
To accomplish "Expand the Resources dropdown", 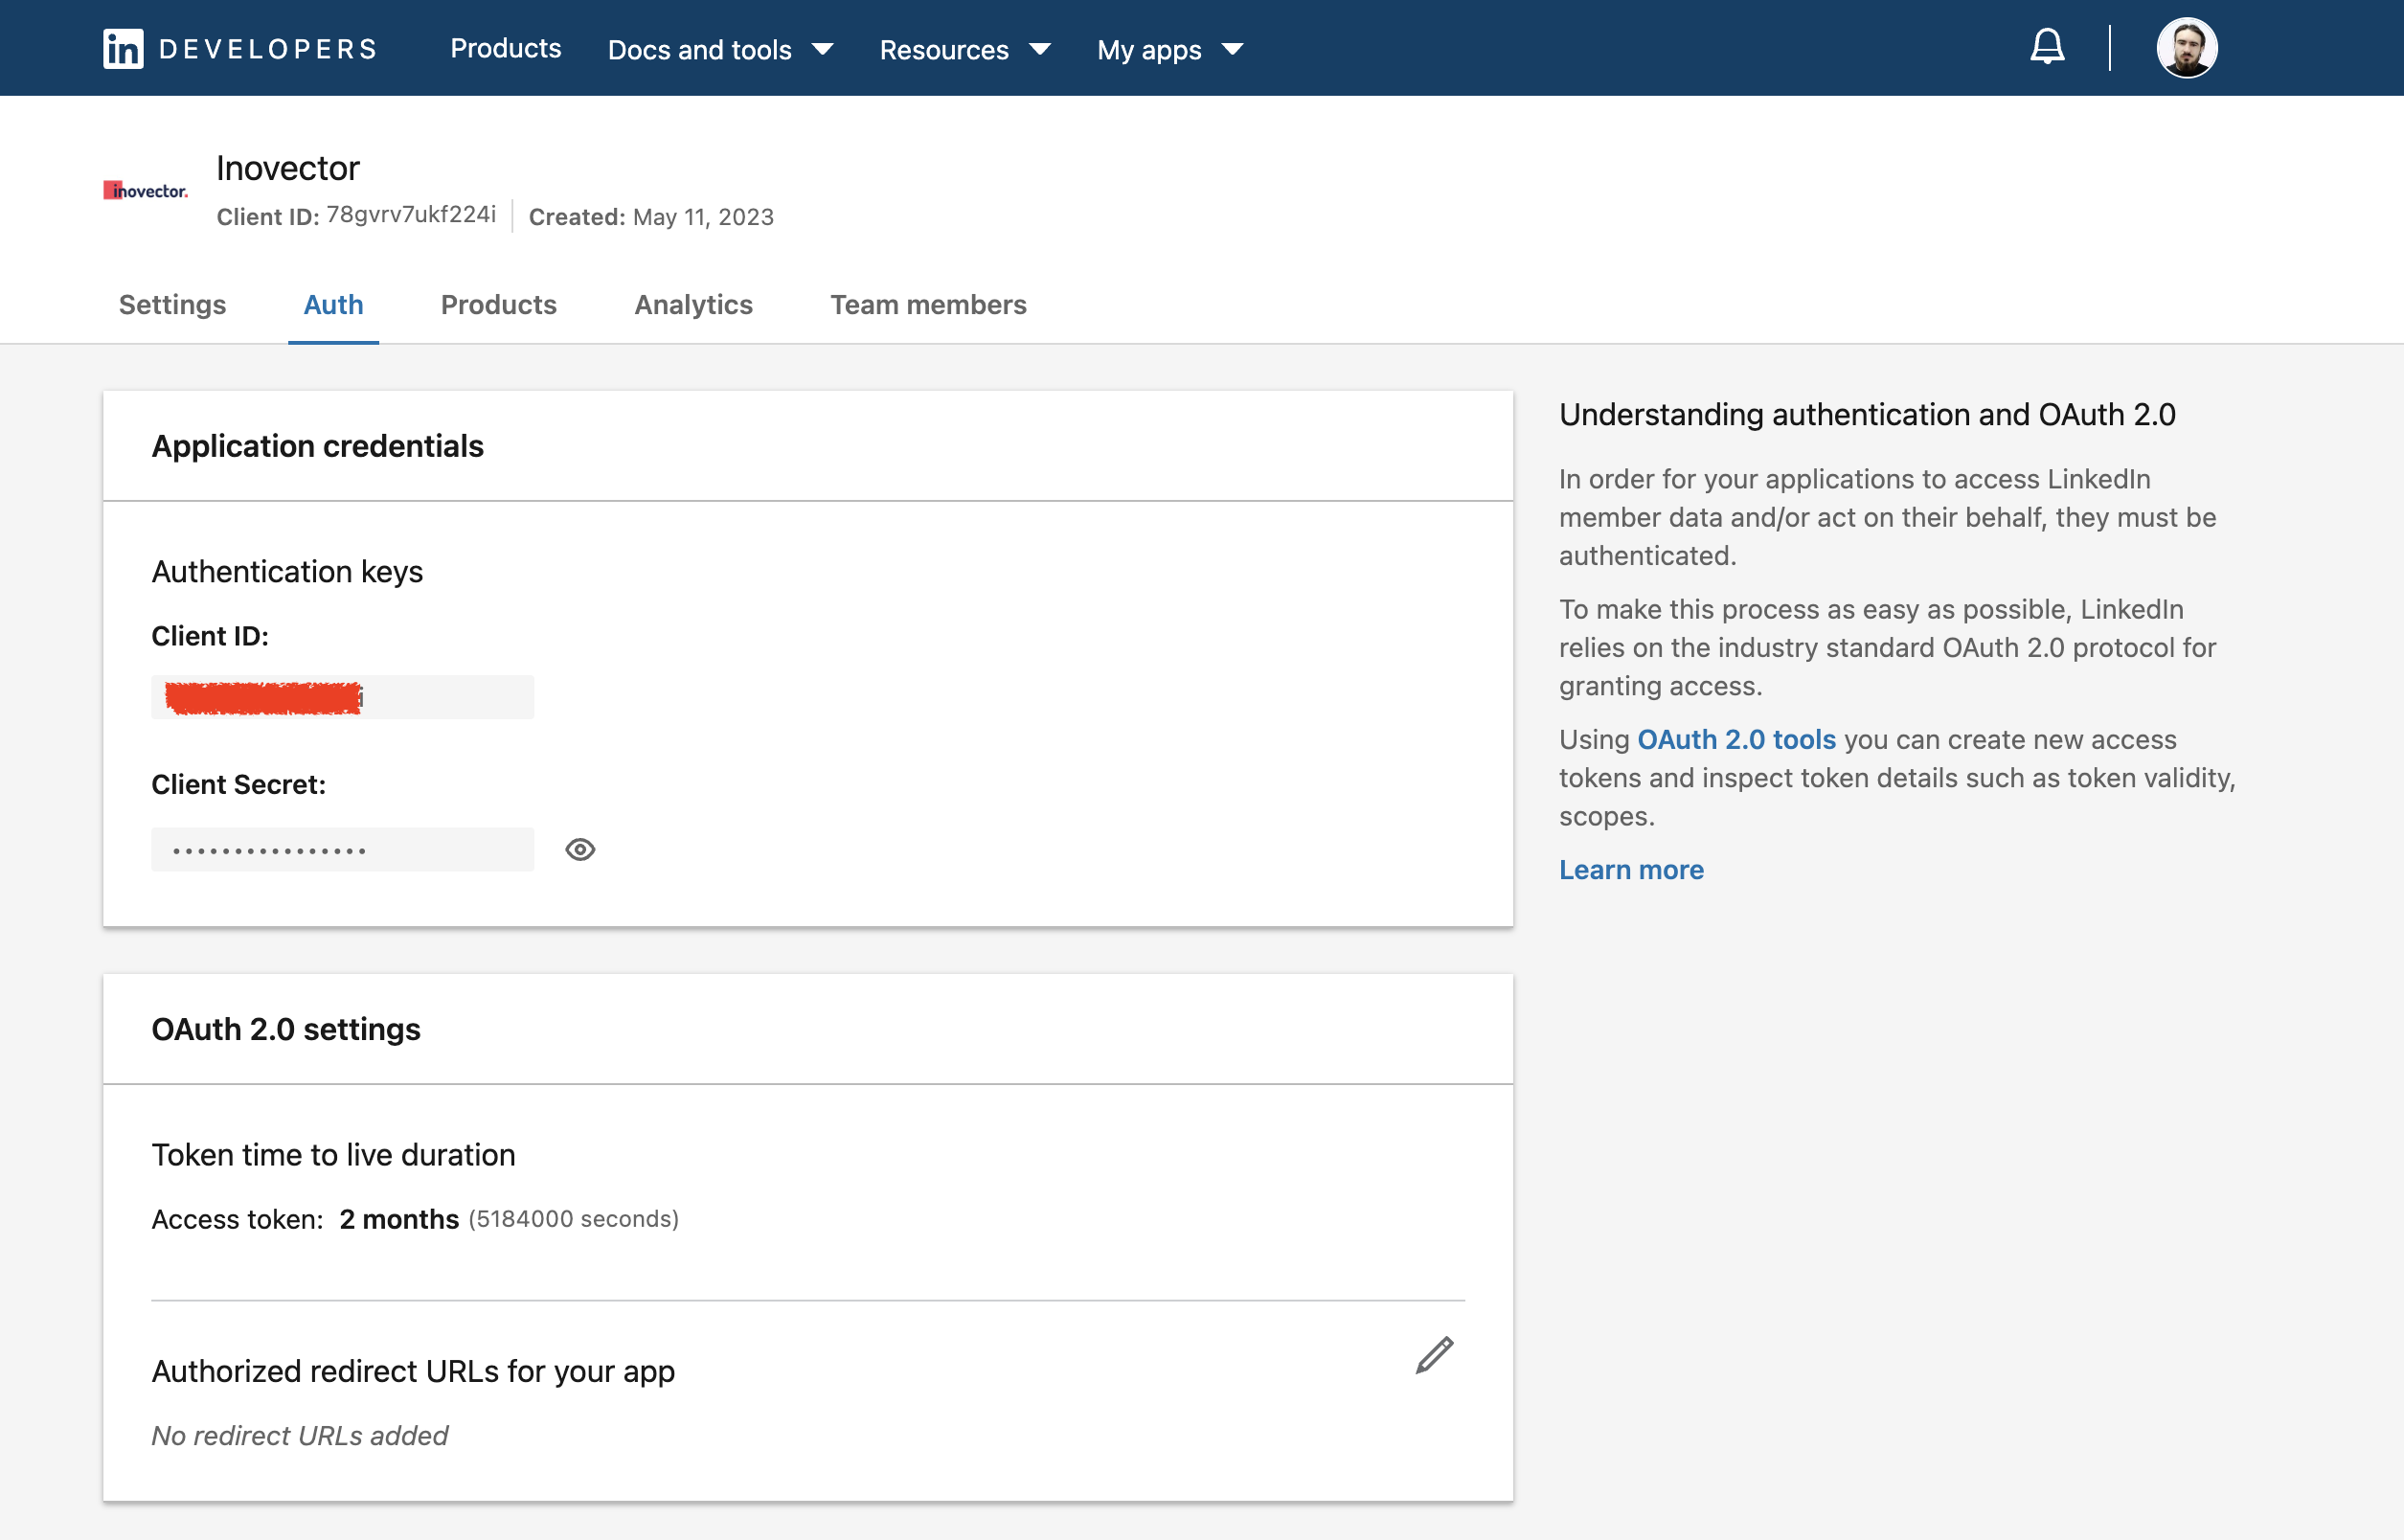I will click(x=964, y=49).
